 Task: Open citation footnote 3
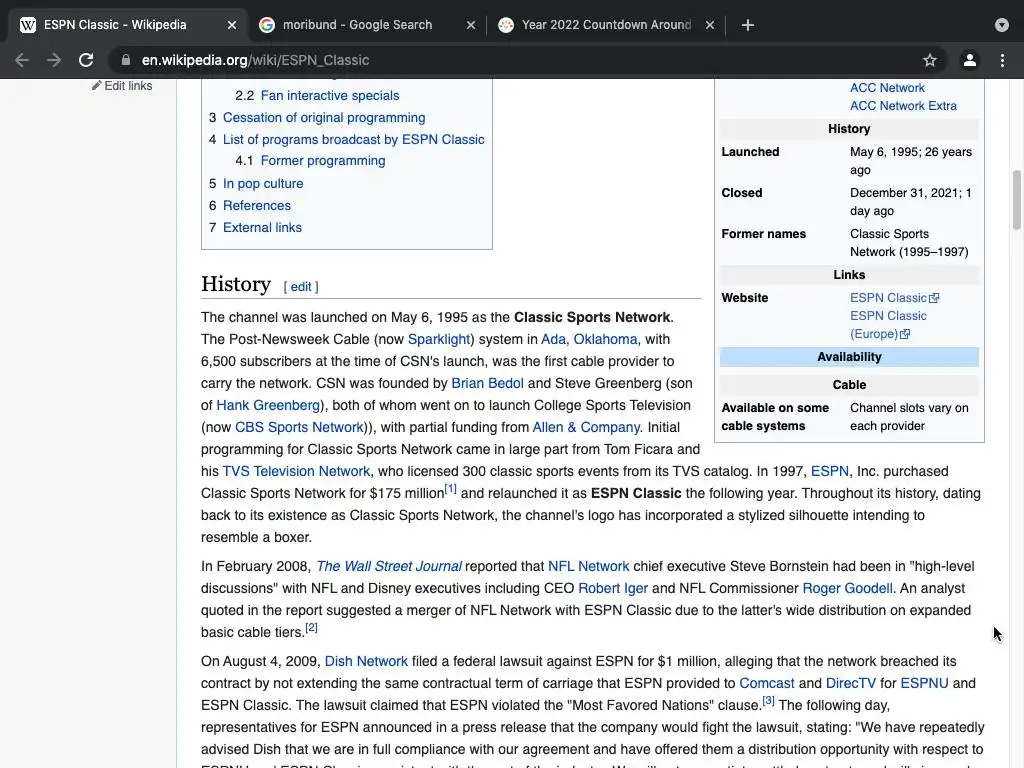[x=769, y=701]
